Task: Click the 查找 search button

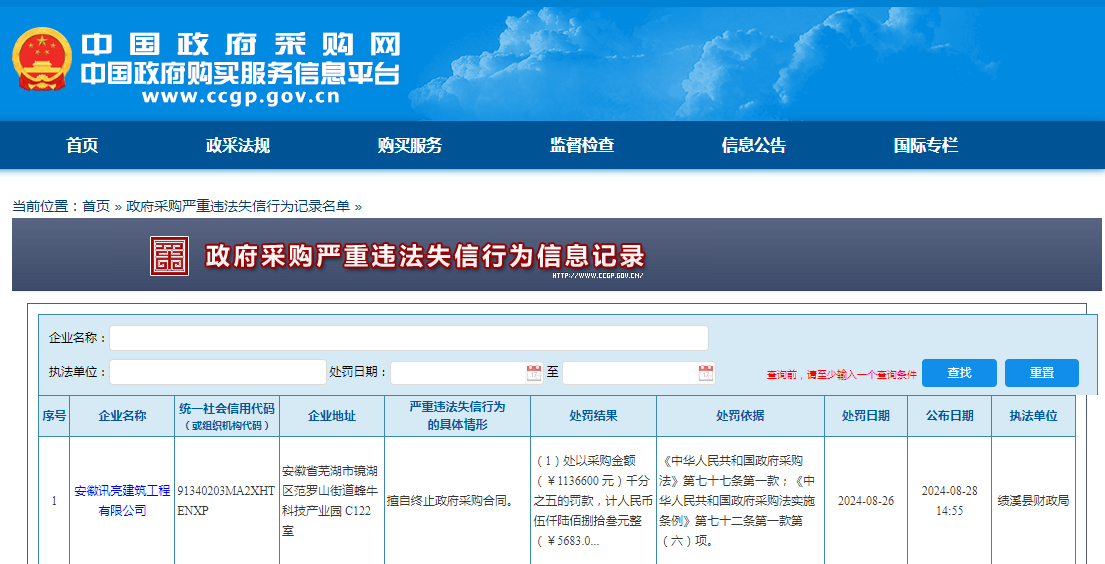Action: coord(959,373)
